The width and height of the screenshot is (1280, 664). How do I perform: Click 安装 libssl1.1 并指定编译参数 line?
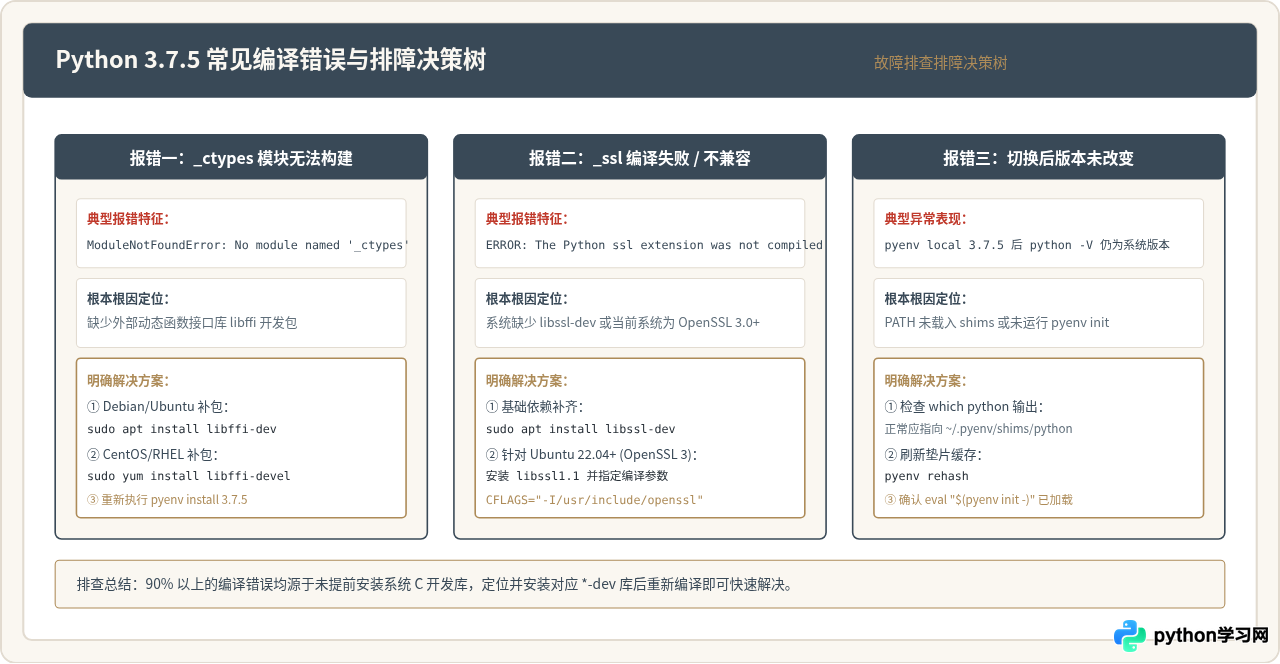577,476
